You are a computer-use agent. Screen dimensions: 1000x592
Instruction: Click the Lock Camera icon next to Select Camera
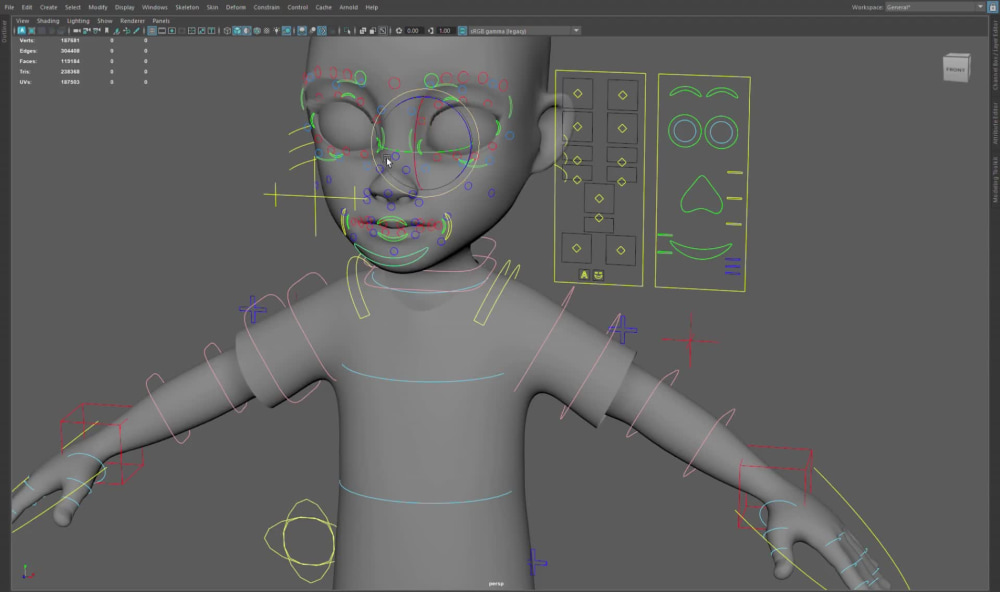coord(86,31)
